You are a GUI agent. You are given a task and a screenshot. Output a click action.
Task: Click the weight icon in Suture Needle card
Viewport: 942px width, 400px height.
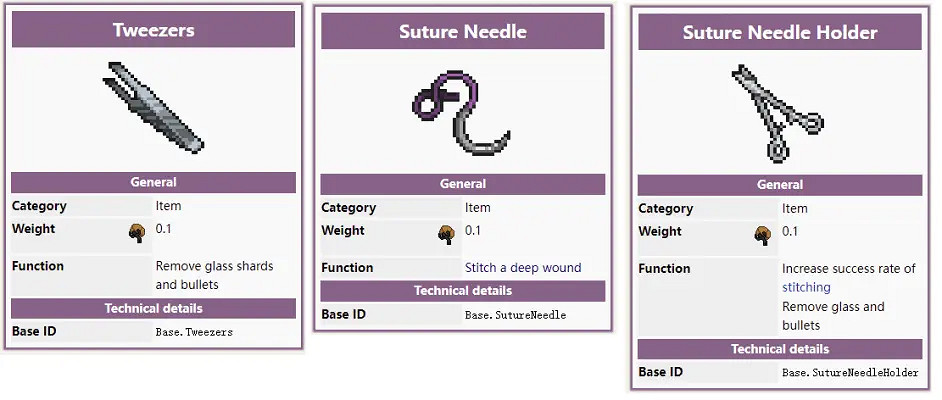[x=446, y=234]
